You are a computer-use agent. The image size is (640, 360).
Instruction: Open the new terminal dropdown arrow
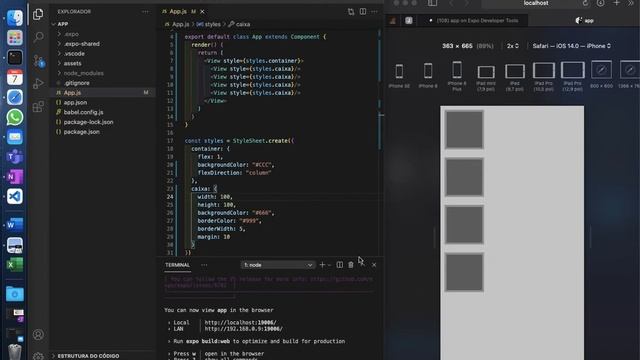coord(329,265)
